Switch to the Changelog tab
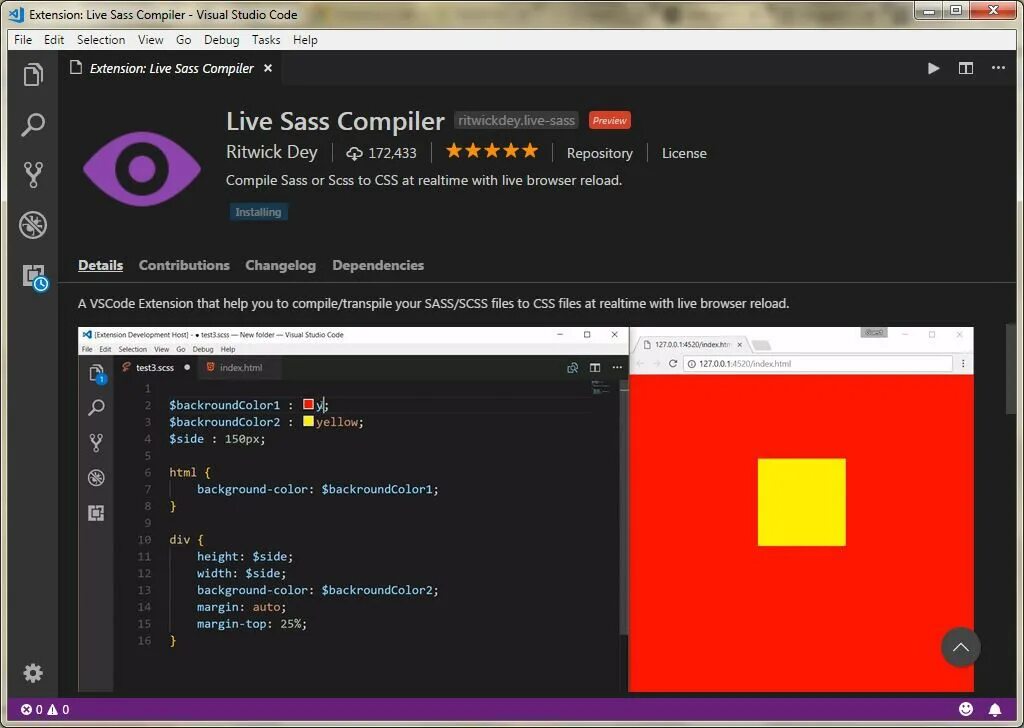The height and width of the screenshot is (728, 1024). click(x=281, y=265)
